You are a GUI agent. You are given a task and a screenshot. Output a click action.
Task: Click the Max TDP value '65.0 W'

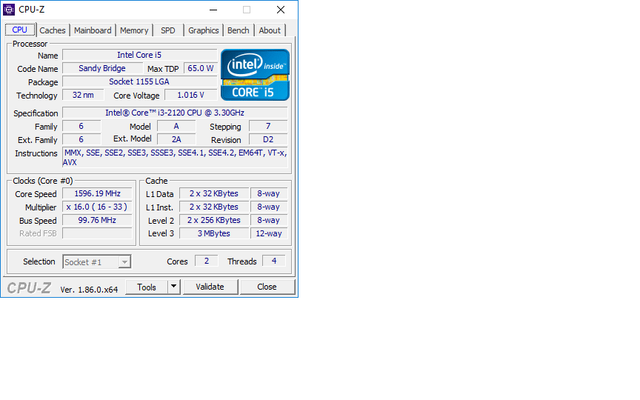point(200,68)
